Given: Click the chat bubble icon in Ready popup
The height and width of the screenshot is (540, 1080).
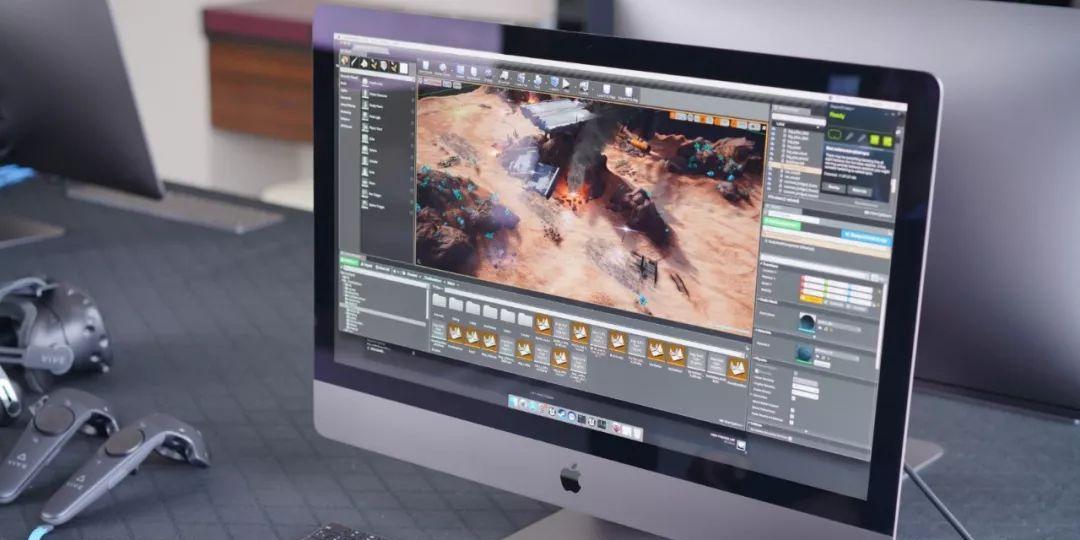Looking at the screenshot, I should click(835, 133).
